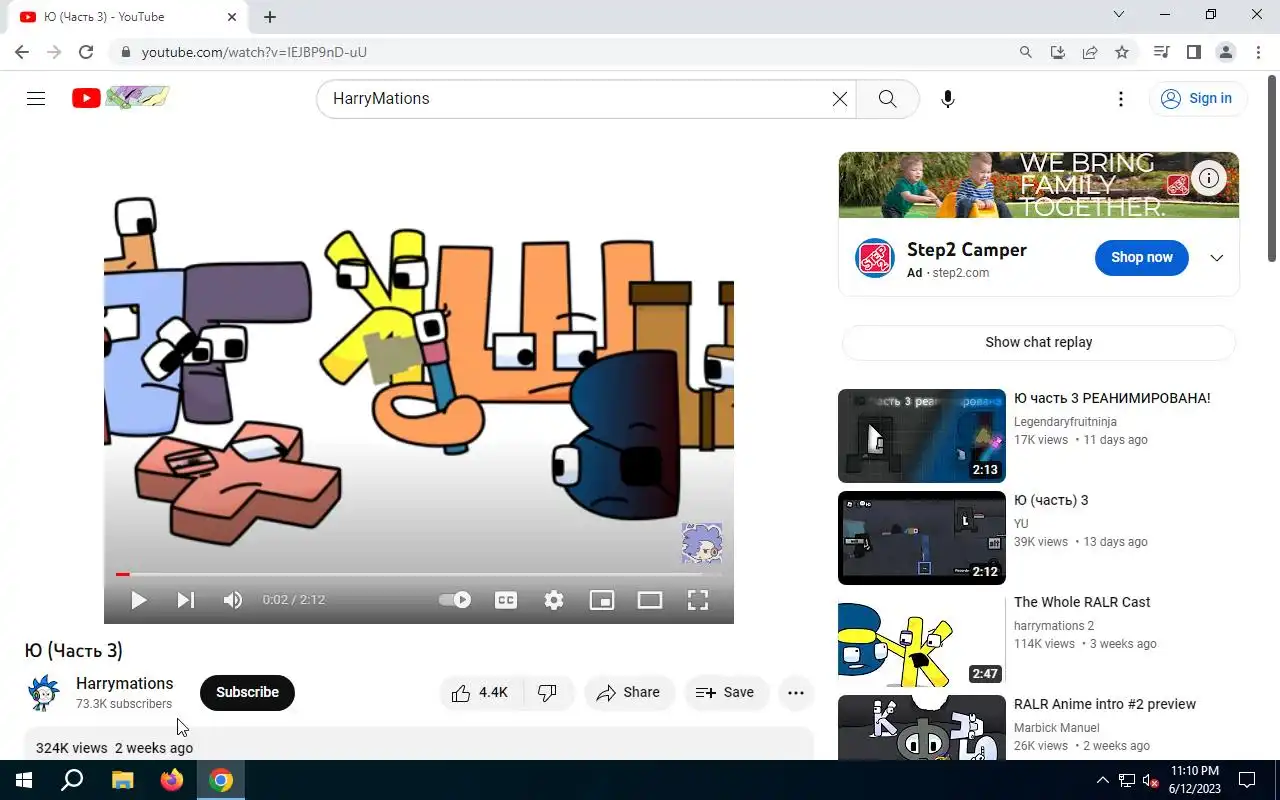
Task: Open thumbnail of Ю часть 3 РЕАНИМИРОВАНА
Action: tap(922, 436)
